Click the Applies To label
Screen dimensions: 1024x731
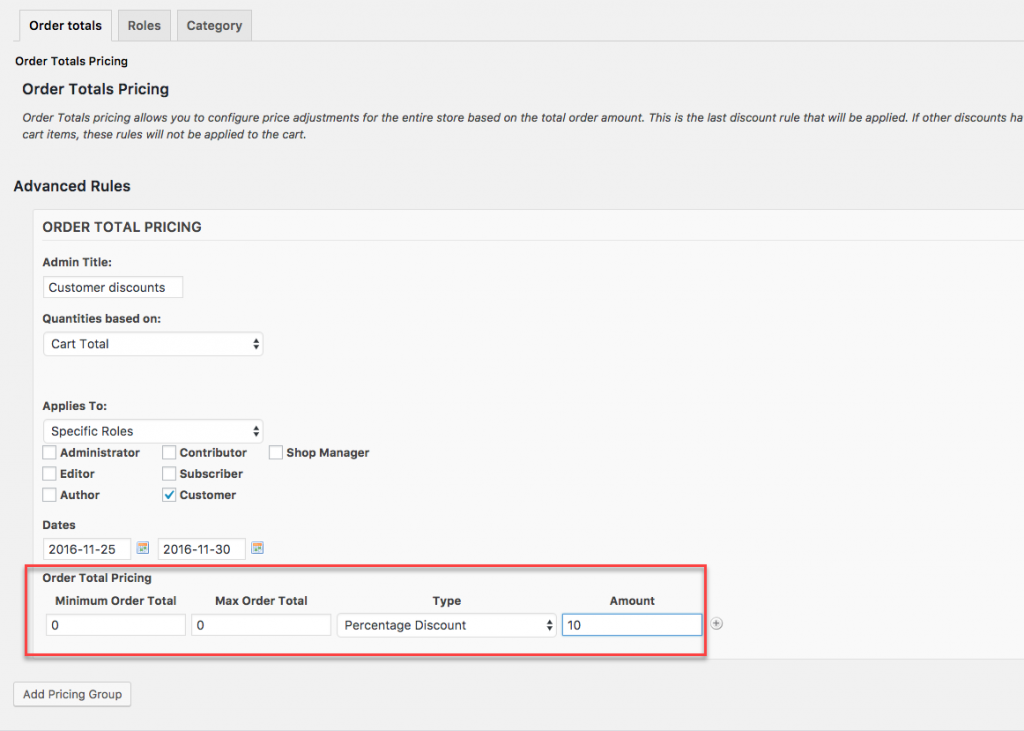(74, 406)
